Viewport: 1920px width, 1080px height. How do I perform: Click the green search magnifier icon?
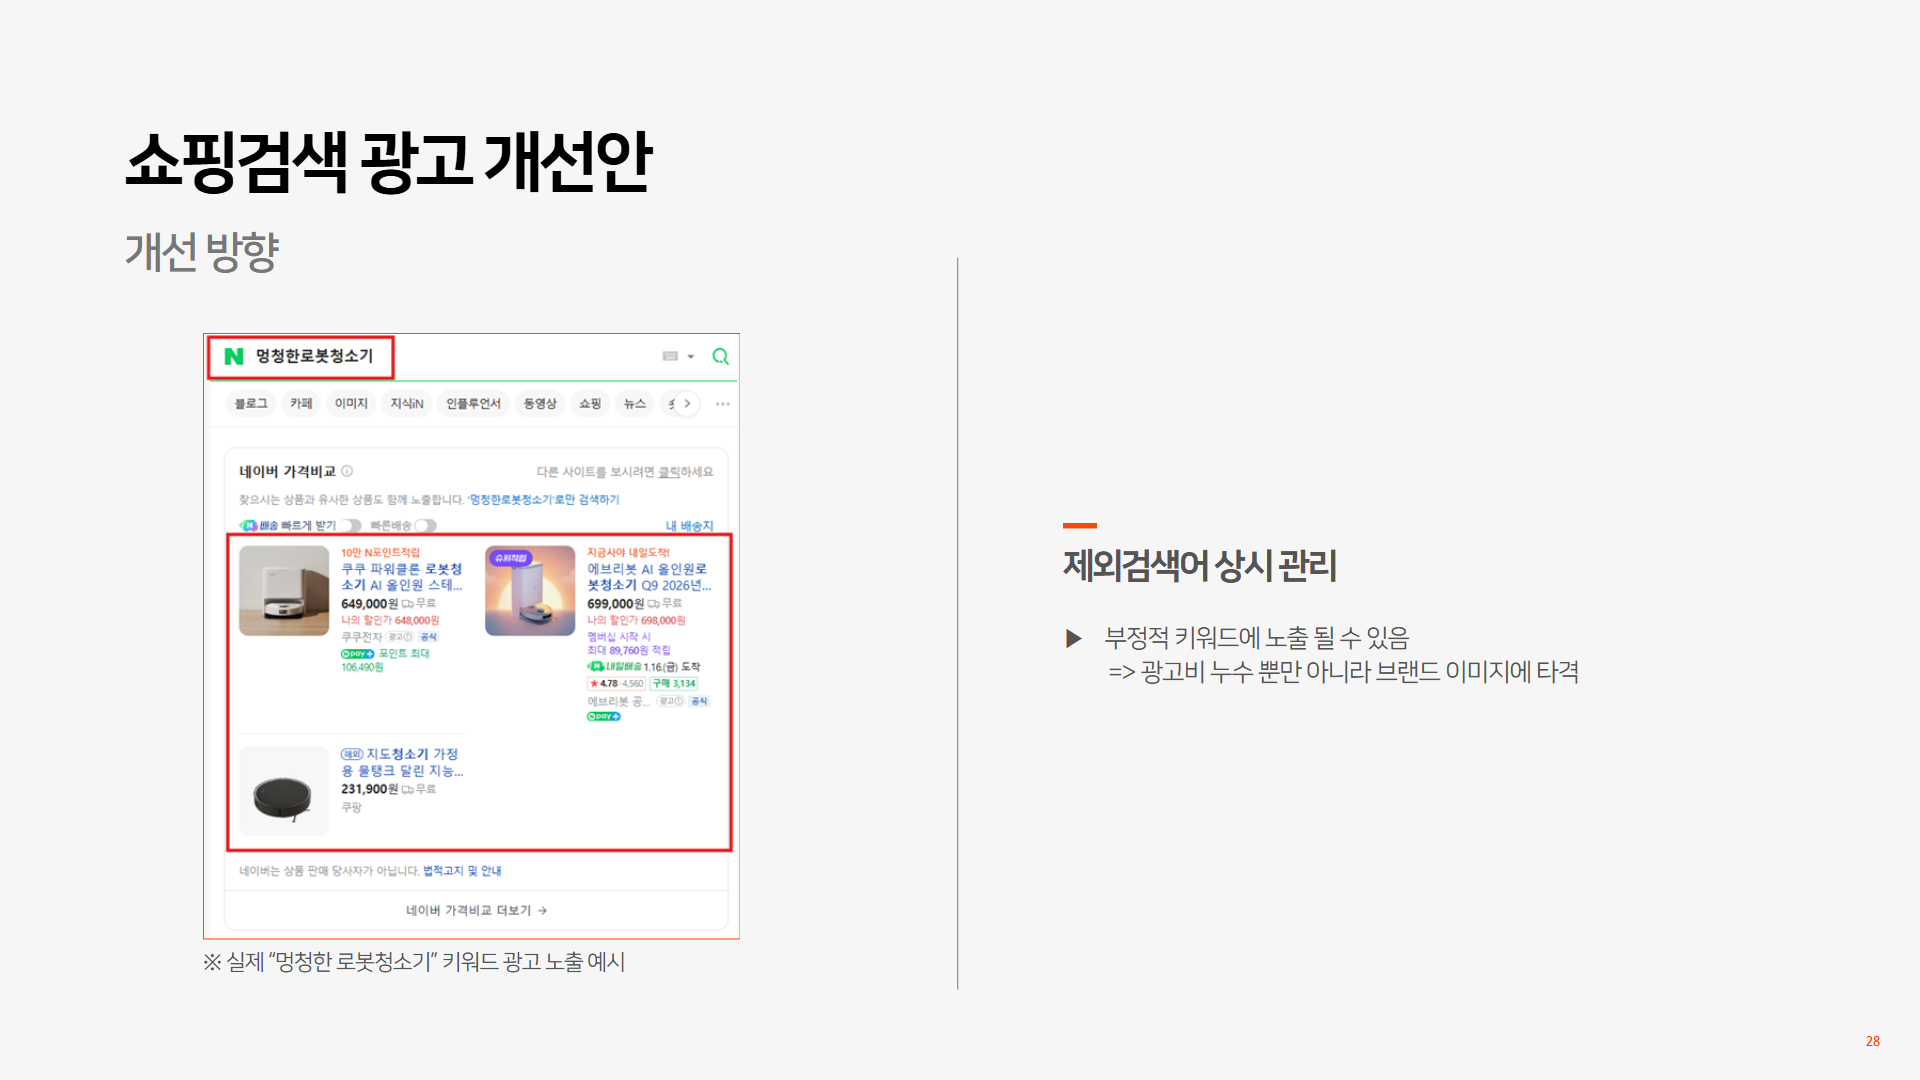(x=720, y=357)
